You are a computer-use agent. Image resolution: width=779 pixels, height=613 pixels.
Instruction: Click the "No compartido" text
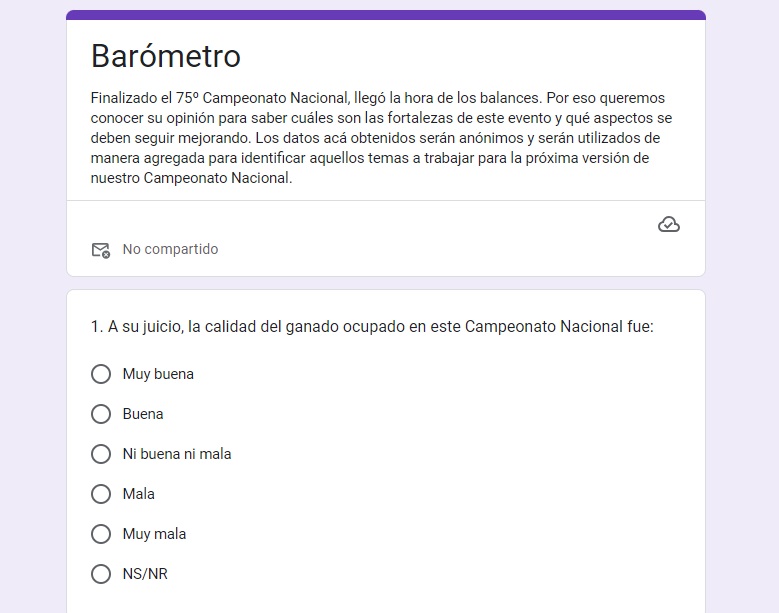pyautogui.click(x=170, y=249)
